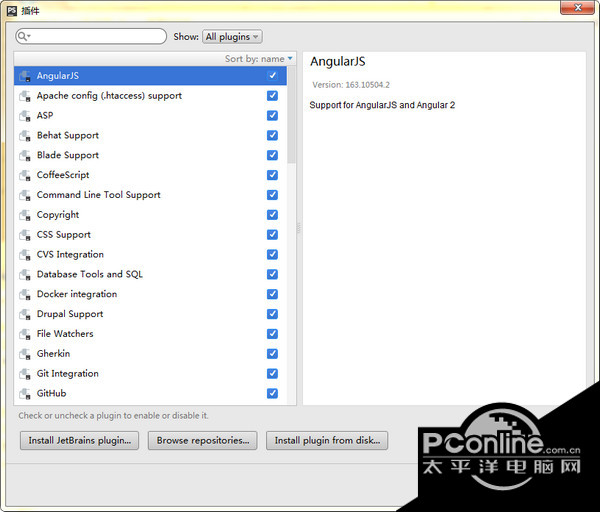Select Behat Support in the list
The width and height of the screenshot is (600, 512).
(x=150, y=135)
